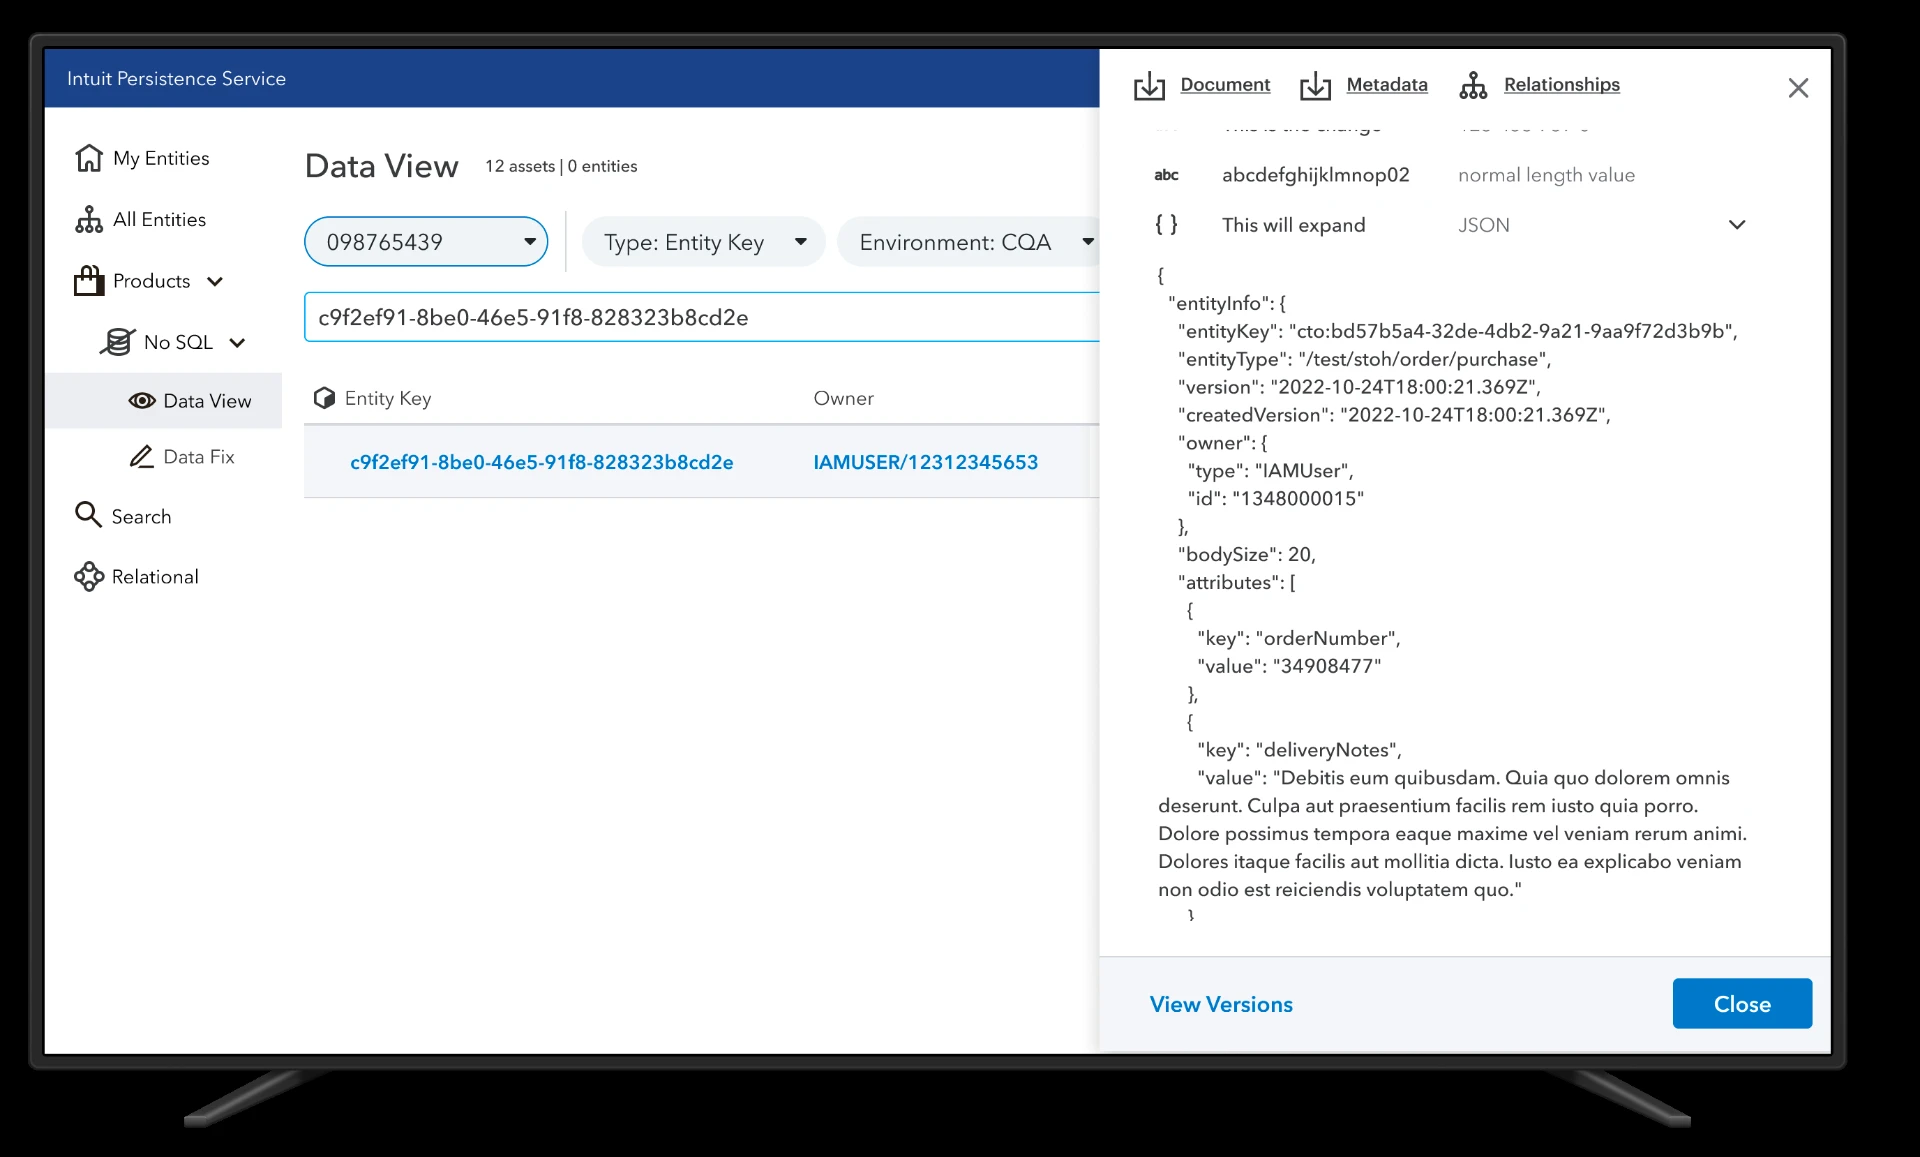Open the Relationships link
Image resolution: width=1920 pixels, height=1157 pixels.
1561,85
